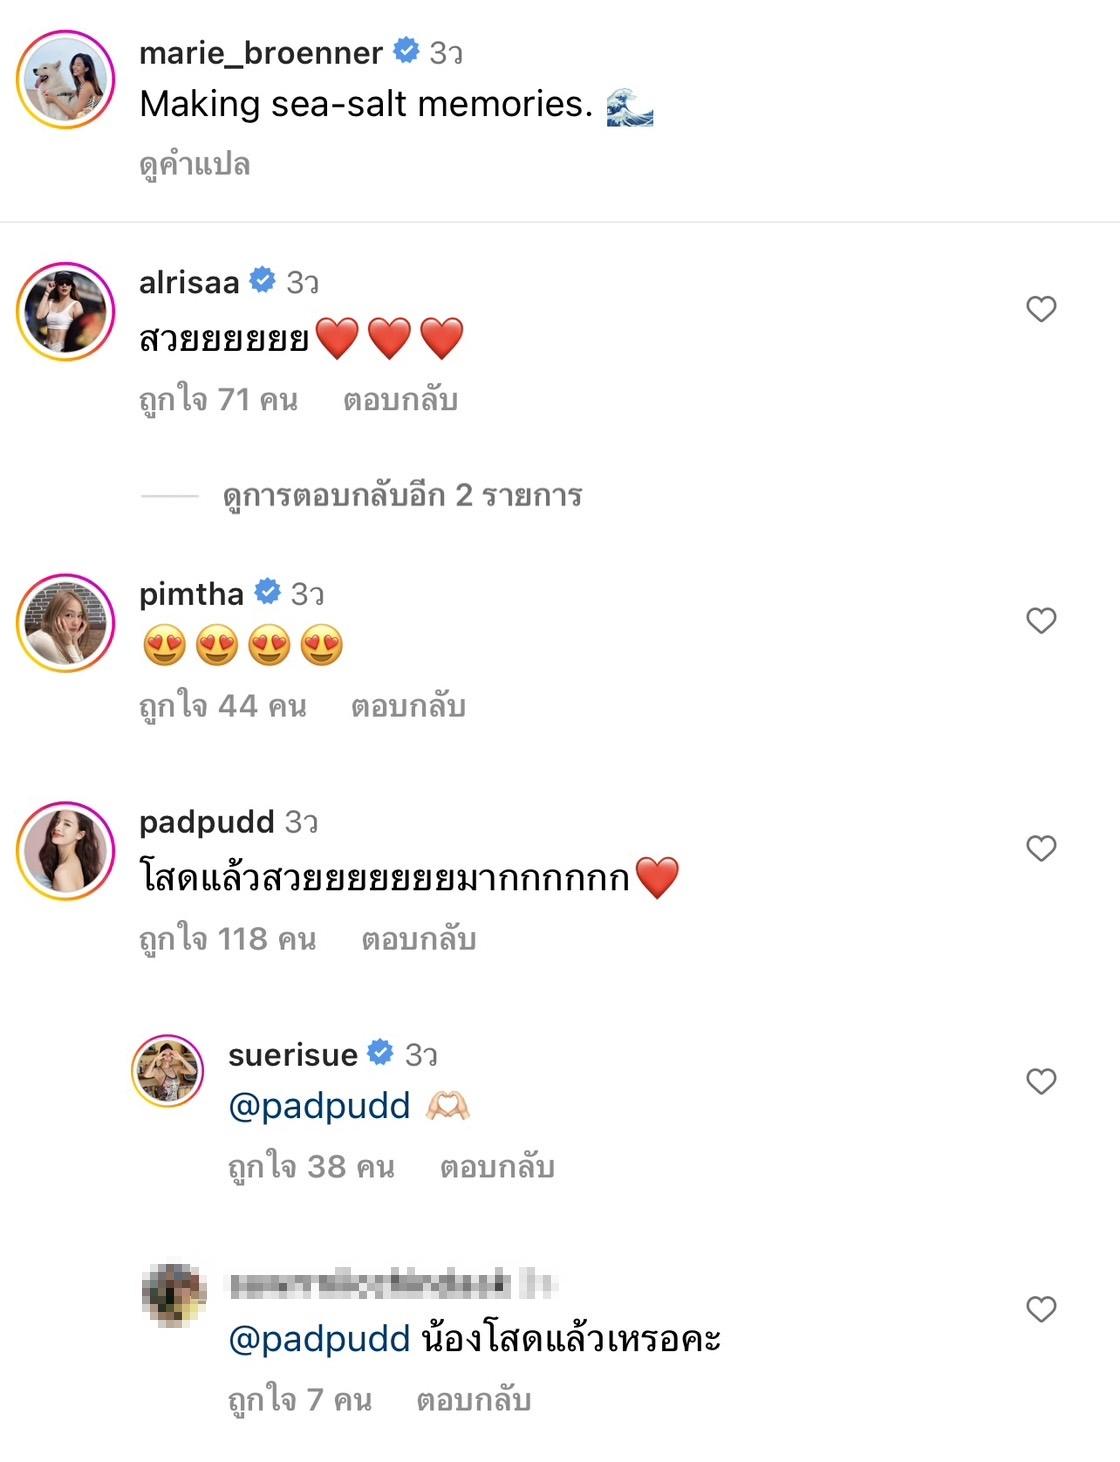Open padpudd's profile picture
The image size is (1120, 1462).
(x=66, y=850)
